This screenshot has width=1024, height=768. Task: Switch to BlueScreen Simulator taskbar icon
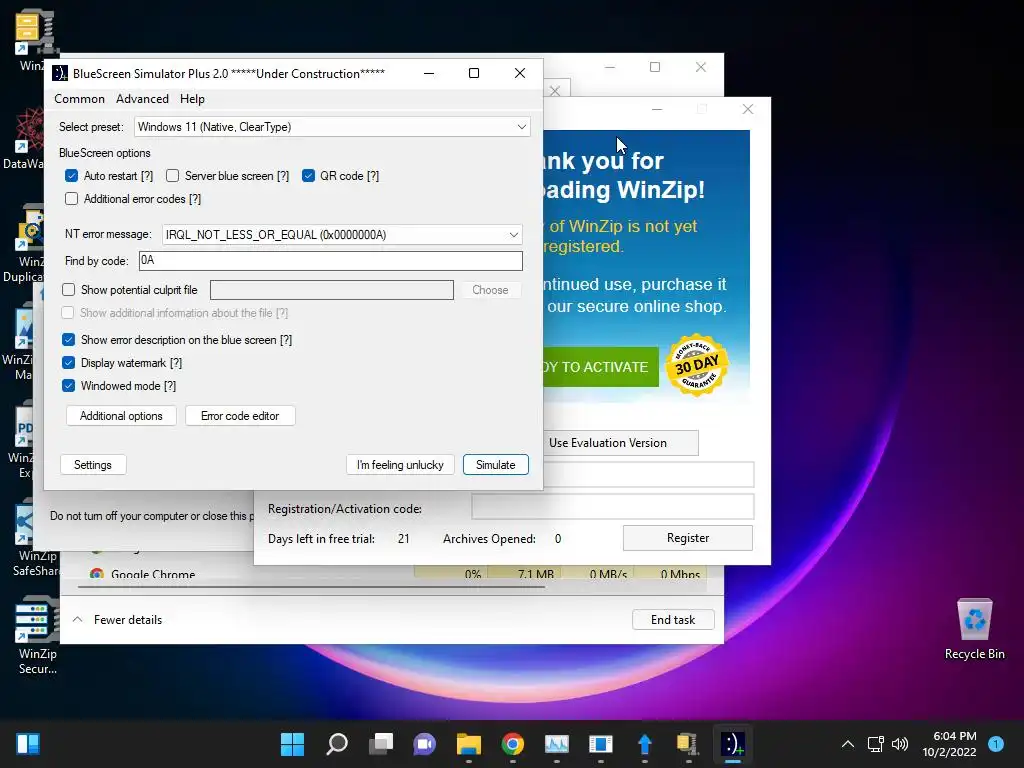[732, 744]
